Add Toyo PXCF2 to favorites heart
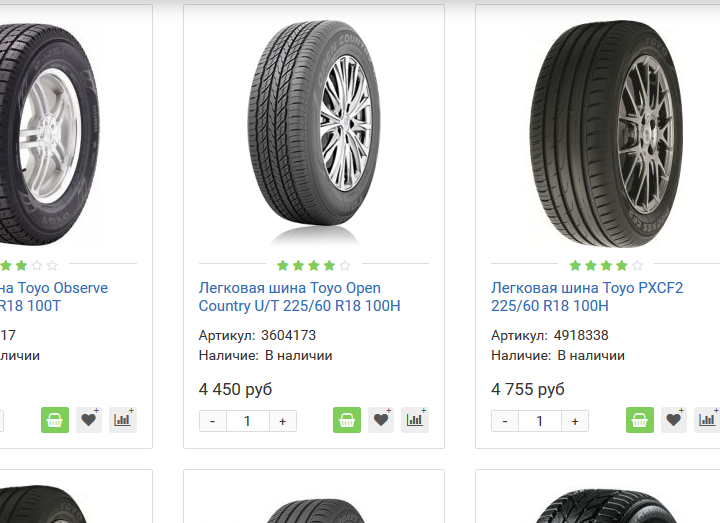This screenshot has width=720, height=523. [x=674, y=420]
